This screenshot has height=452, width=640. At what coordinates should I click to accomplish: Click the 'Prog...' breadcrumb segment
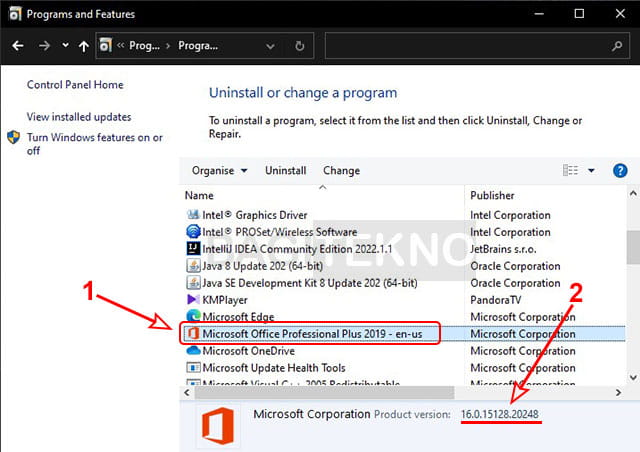tap(144, 45)
